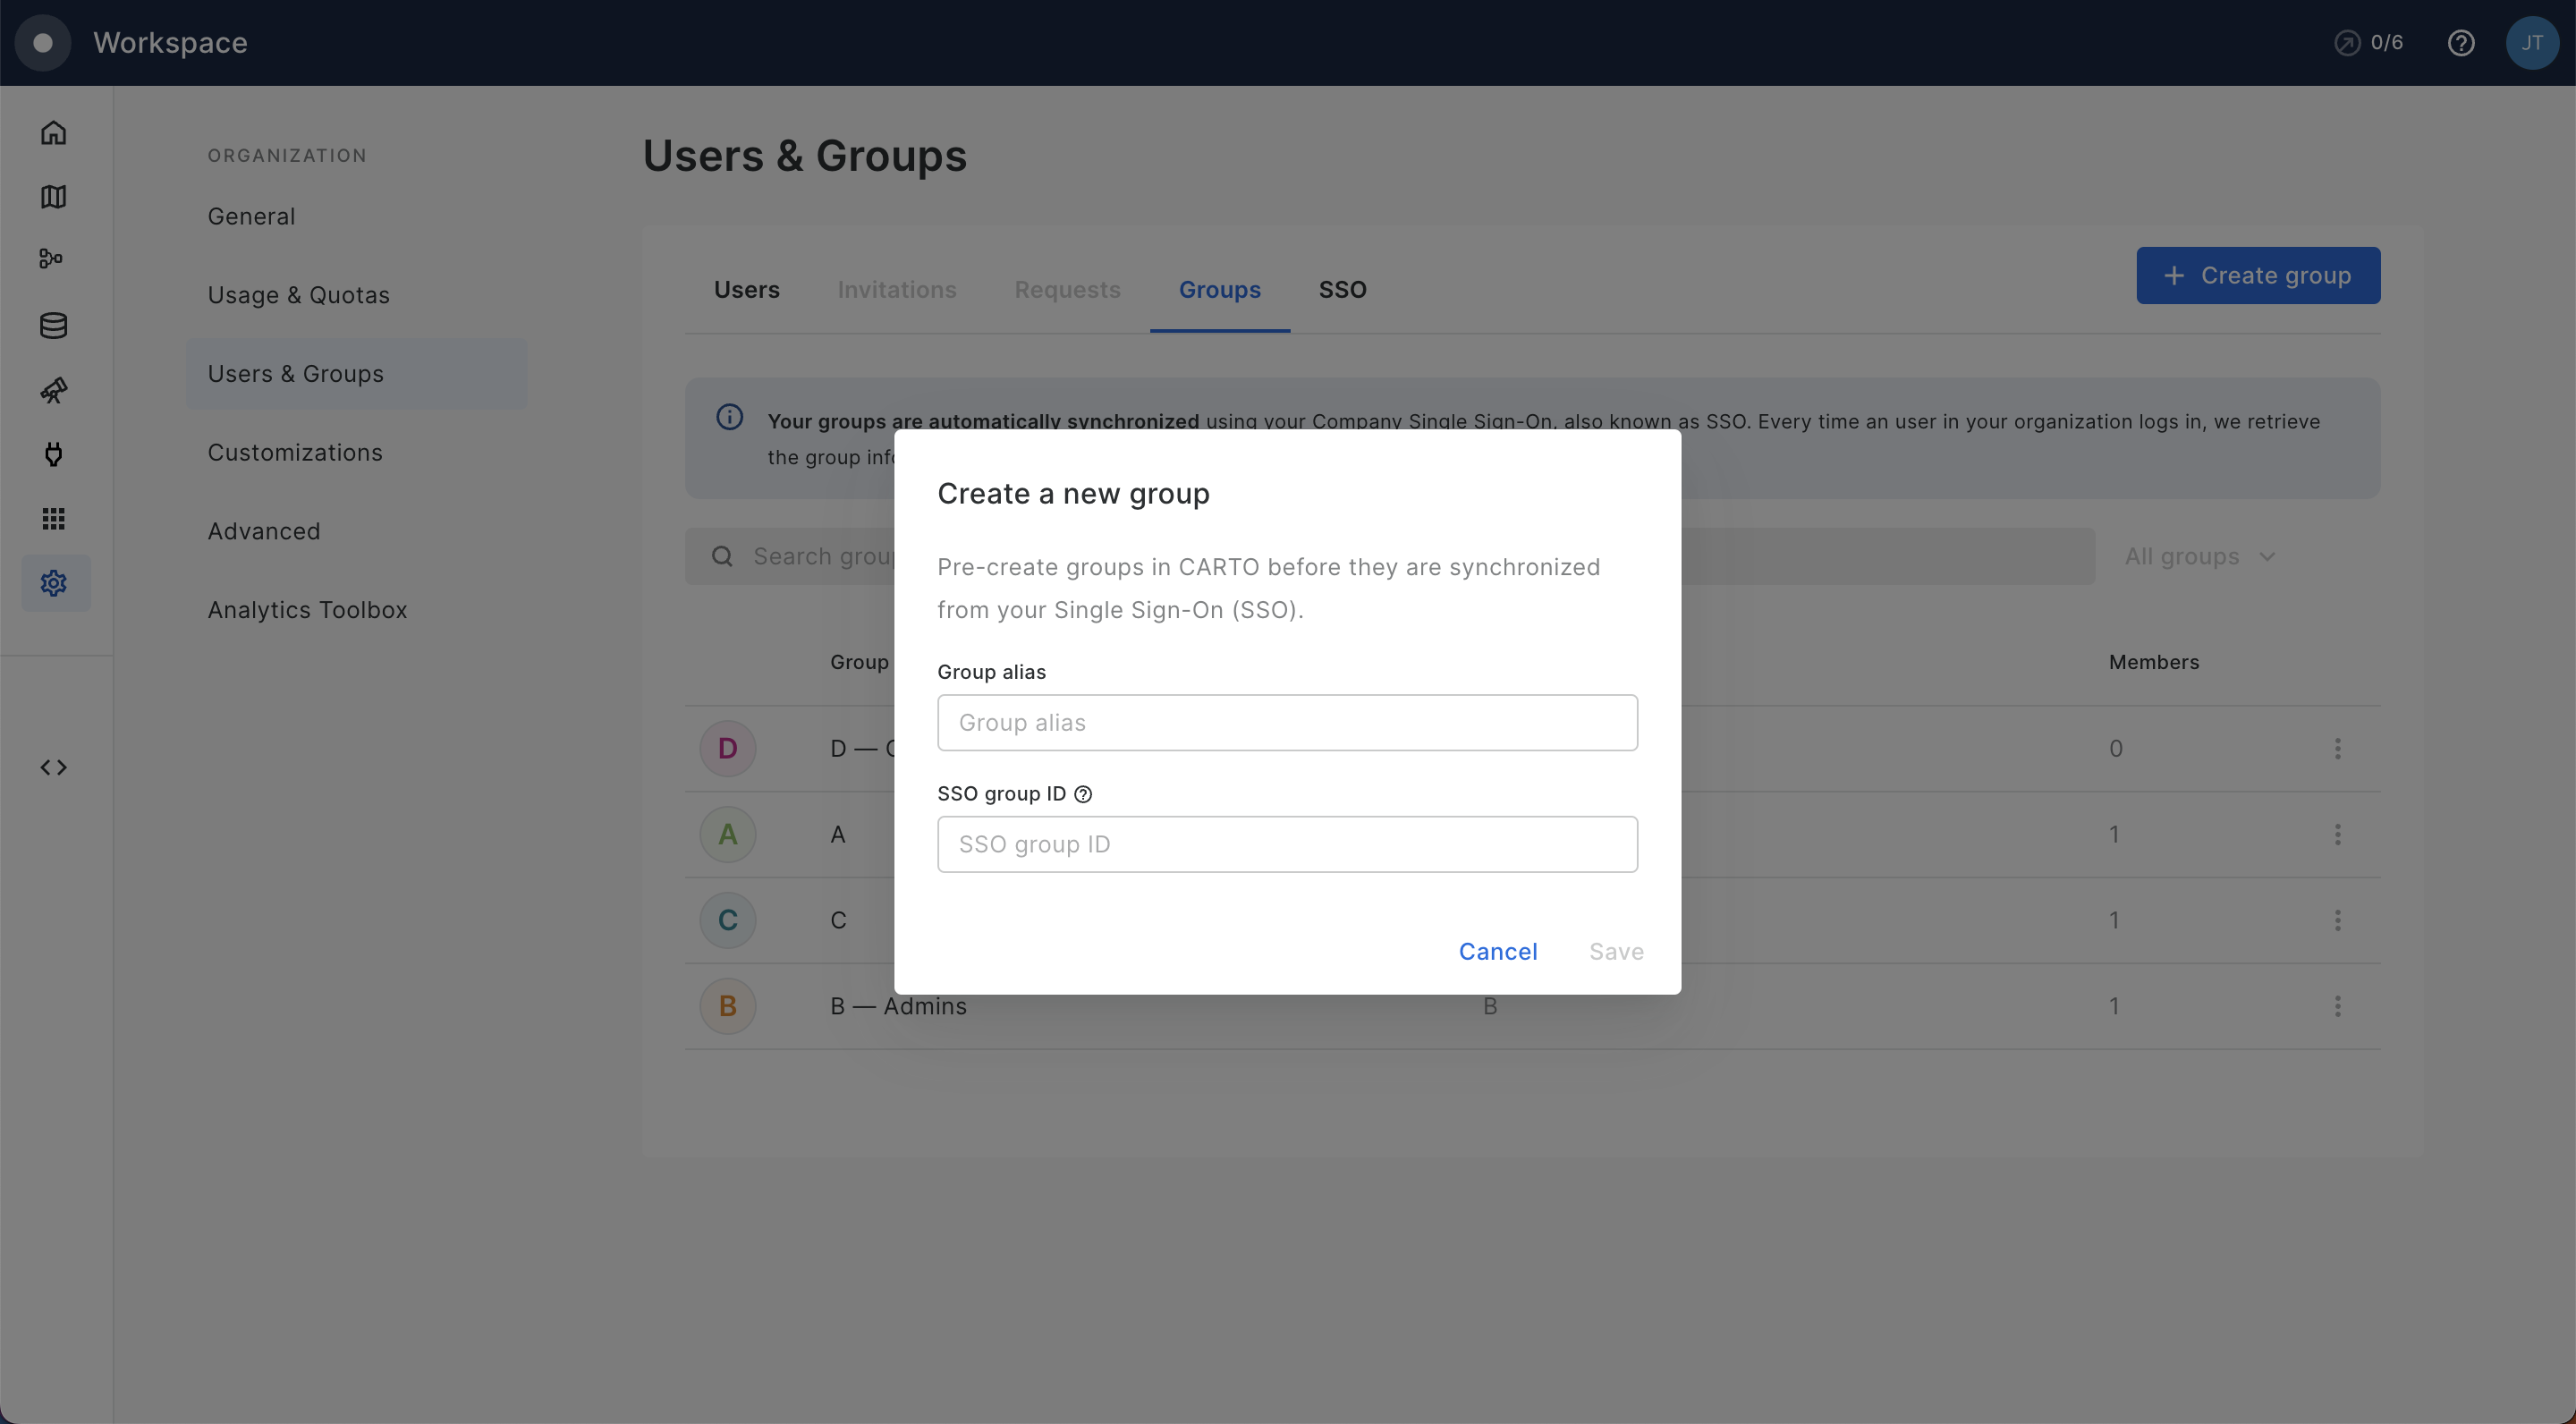Open the Maps icon in sidebar

point(54,197)
